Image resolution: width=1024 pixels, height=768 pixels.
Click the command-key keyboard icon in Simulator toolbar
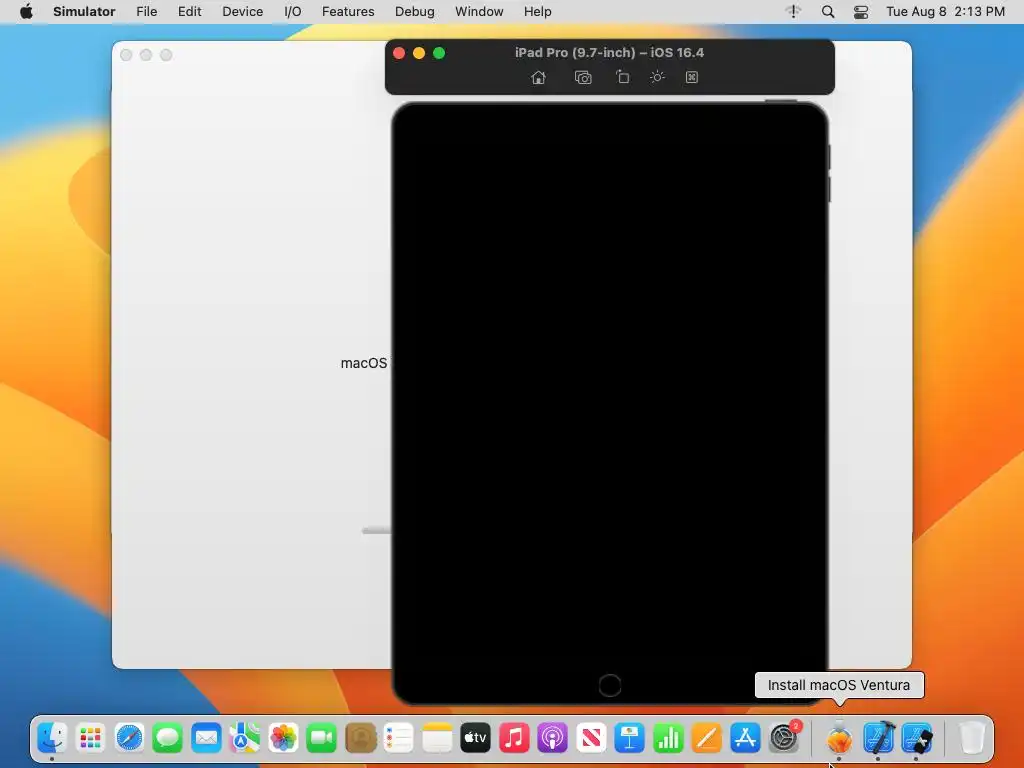point(692,77)
